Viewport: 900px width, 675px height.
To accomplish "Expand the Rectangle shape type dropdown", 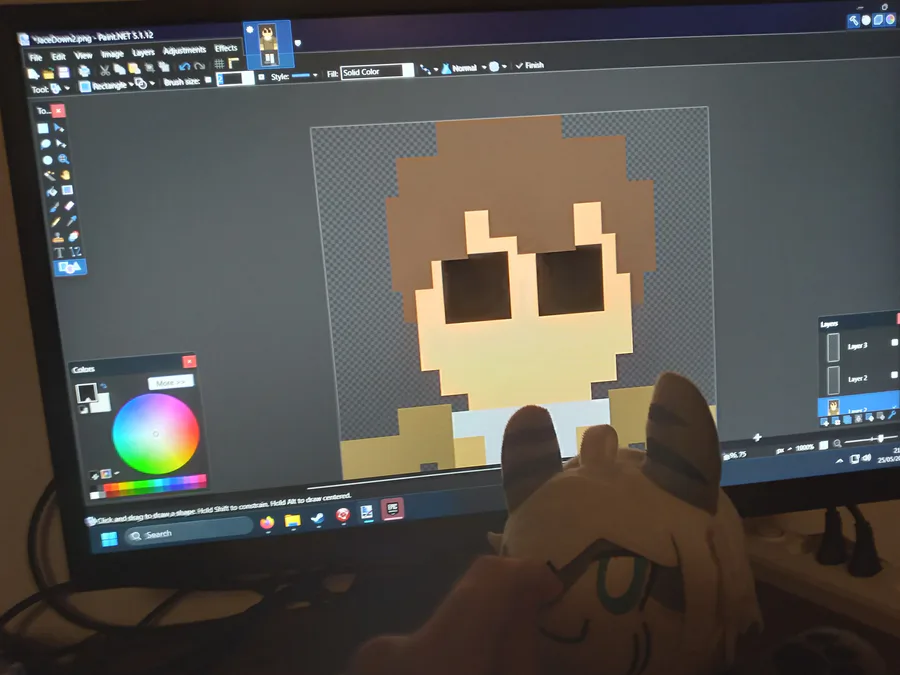I will [107, 86].
